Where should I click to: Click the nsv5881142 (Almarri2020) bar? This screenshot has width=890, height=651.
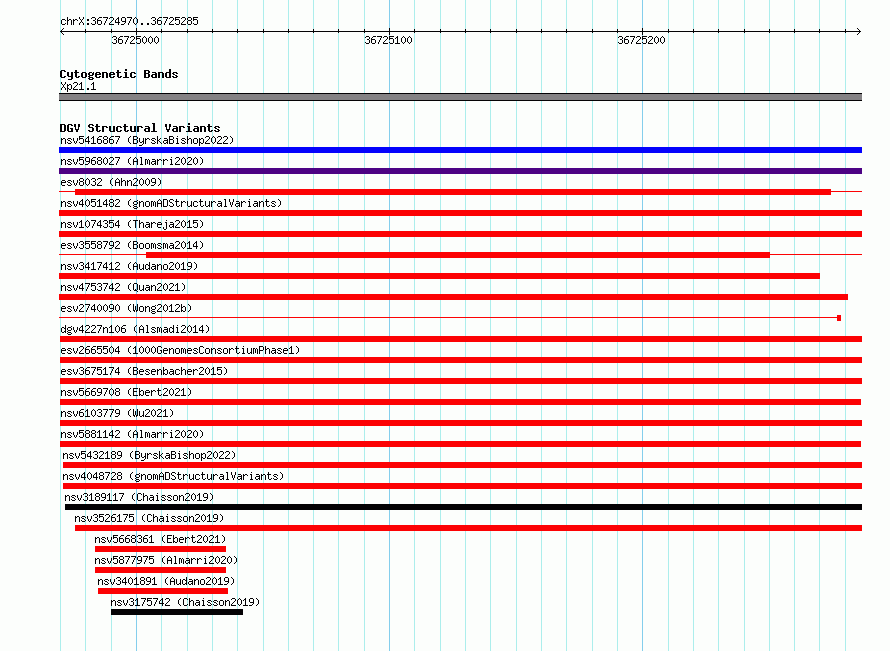(x=460, y=444)
